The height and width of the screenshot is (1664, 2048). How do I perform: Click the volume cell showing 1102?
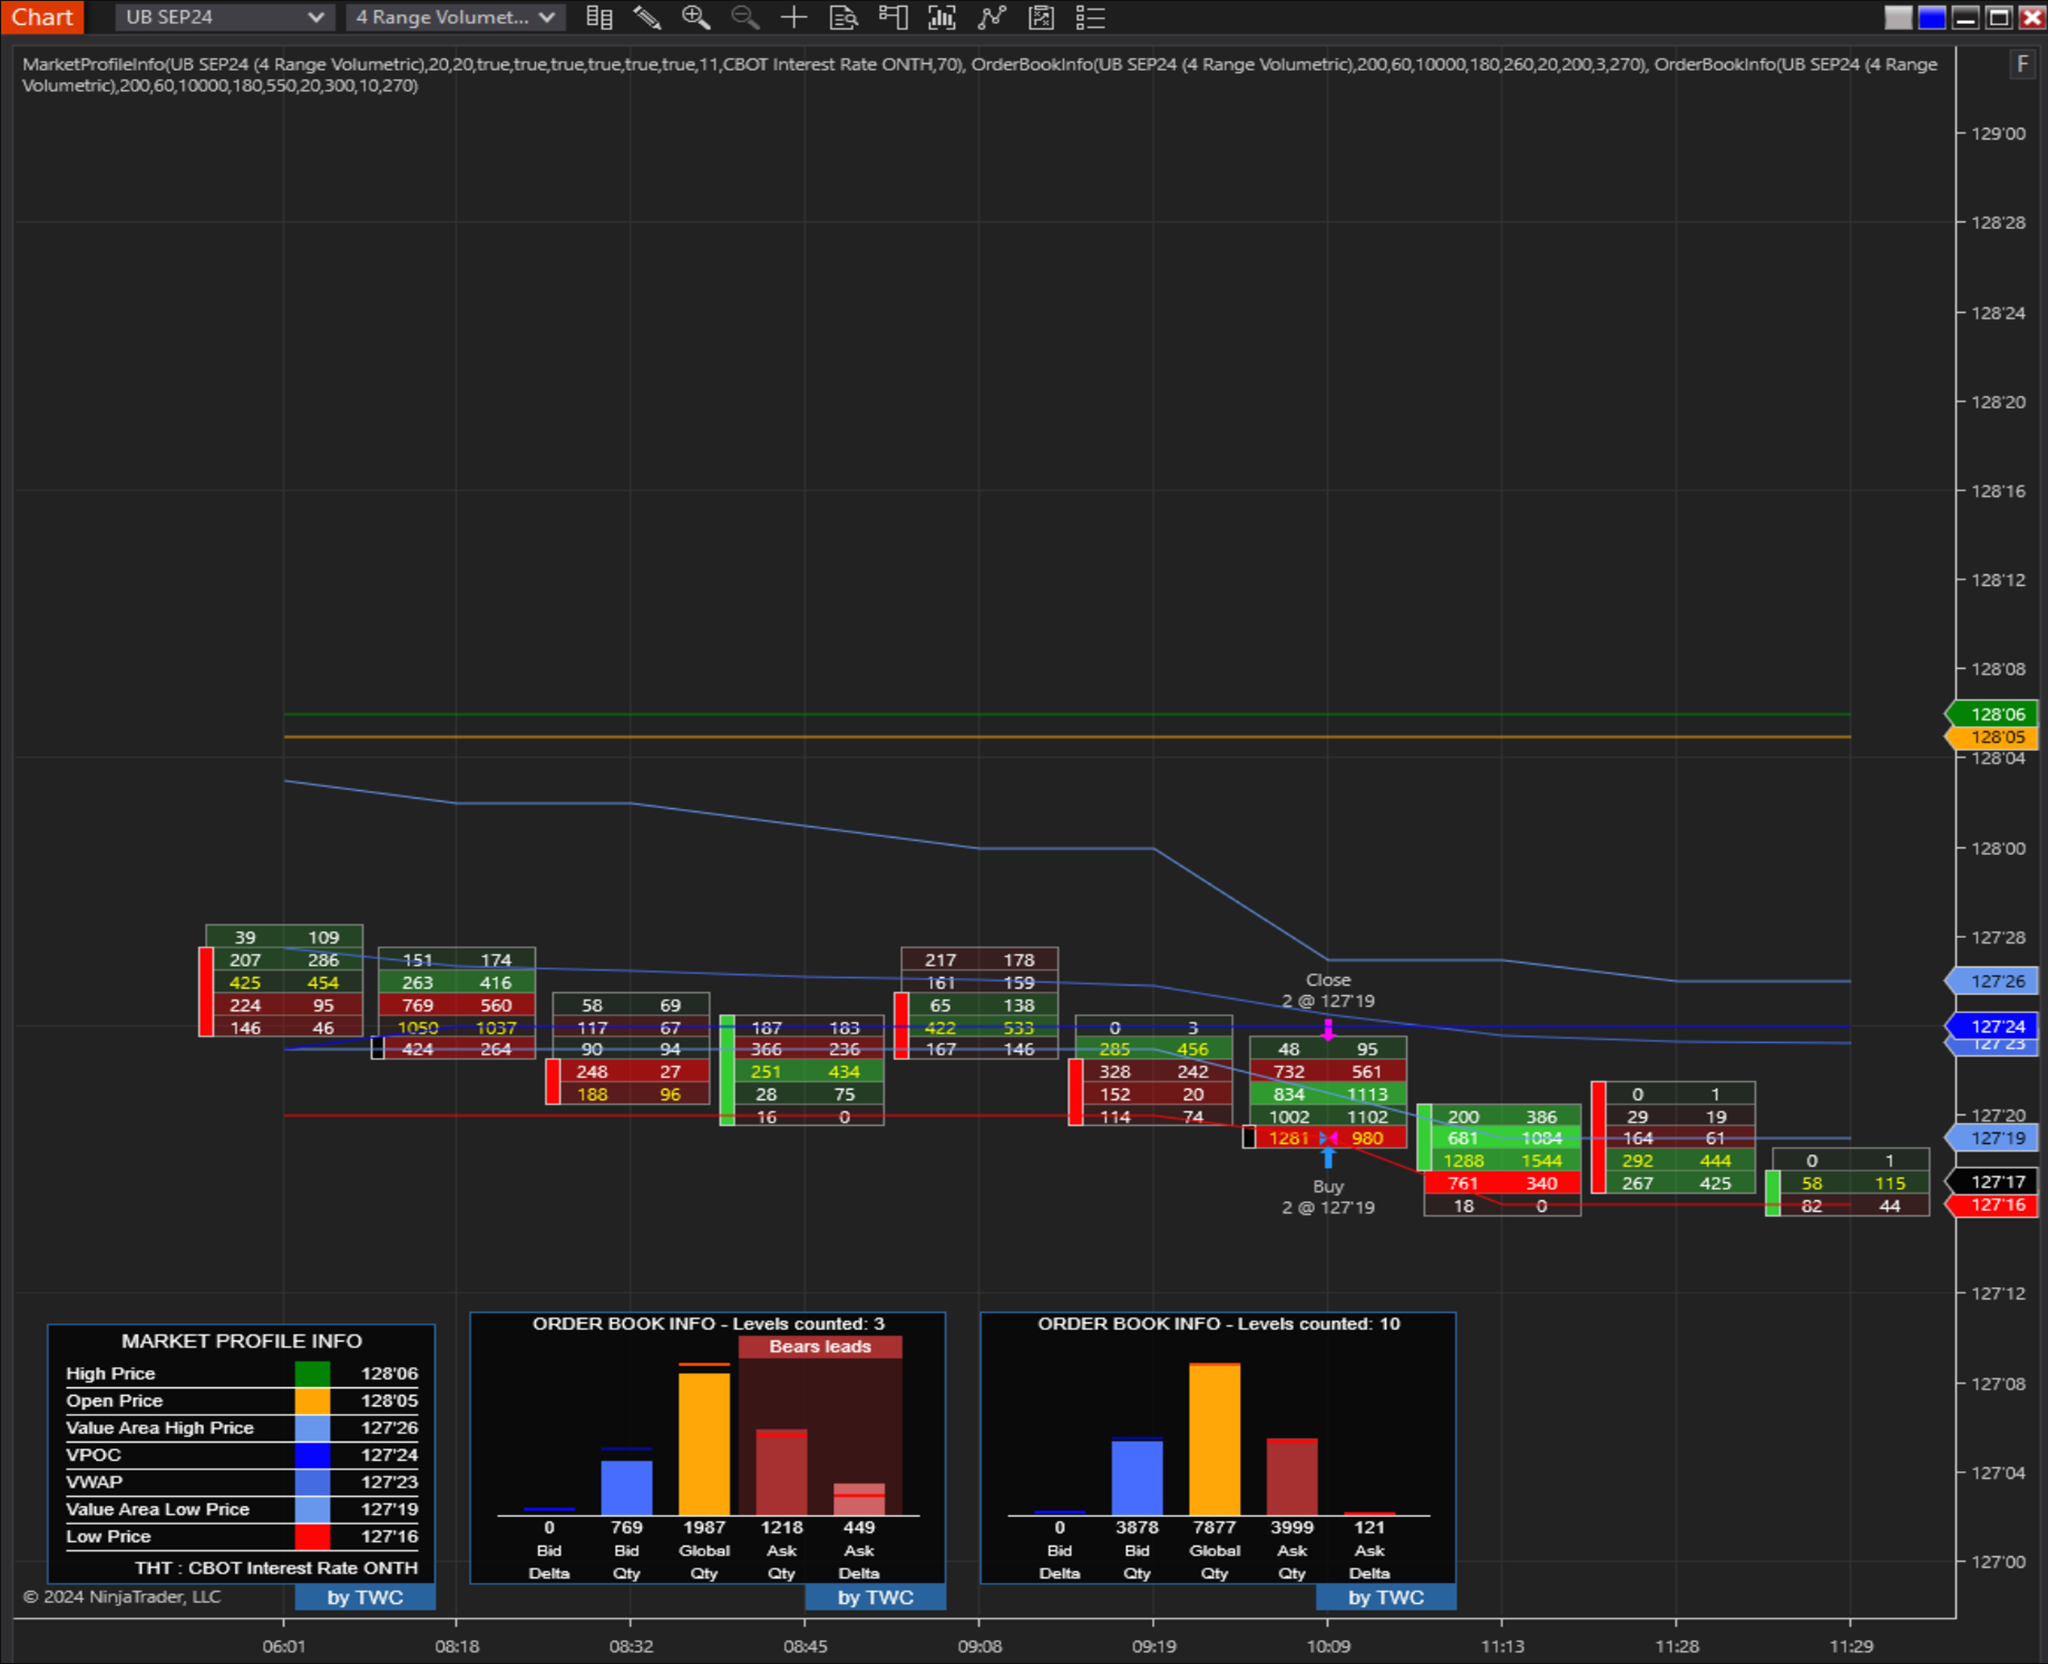click(x=1367, y=1117)
